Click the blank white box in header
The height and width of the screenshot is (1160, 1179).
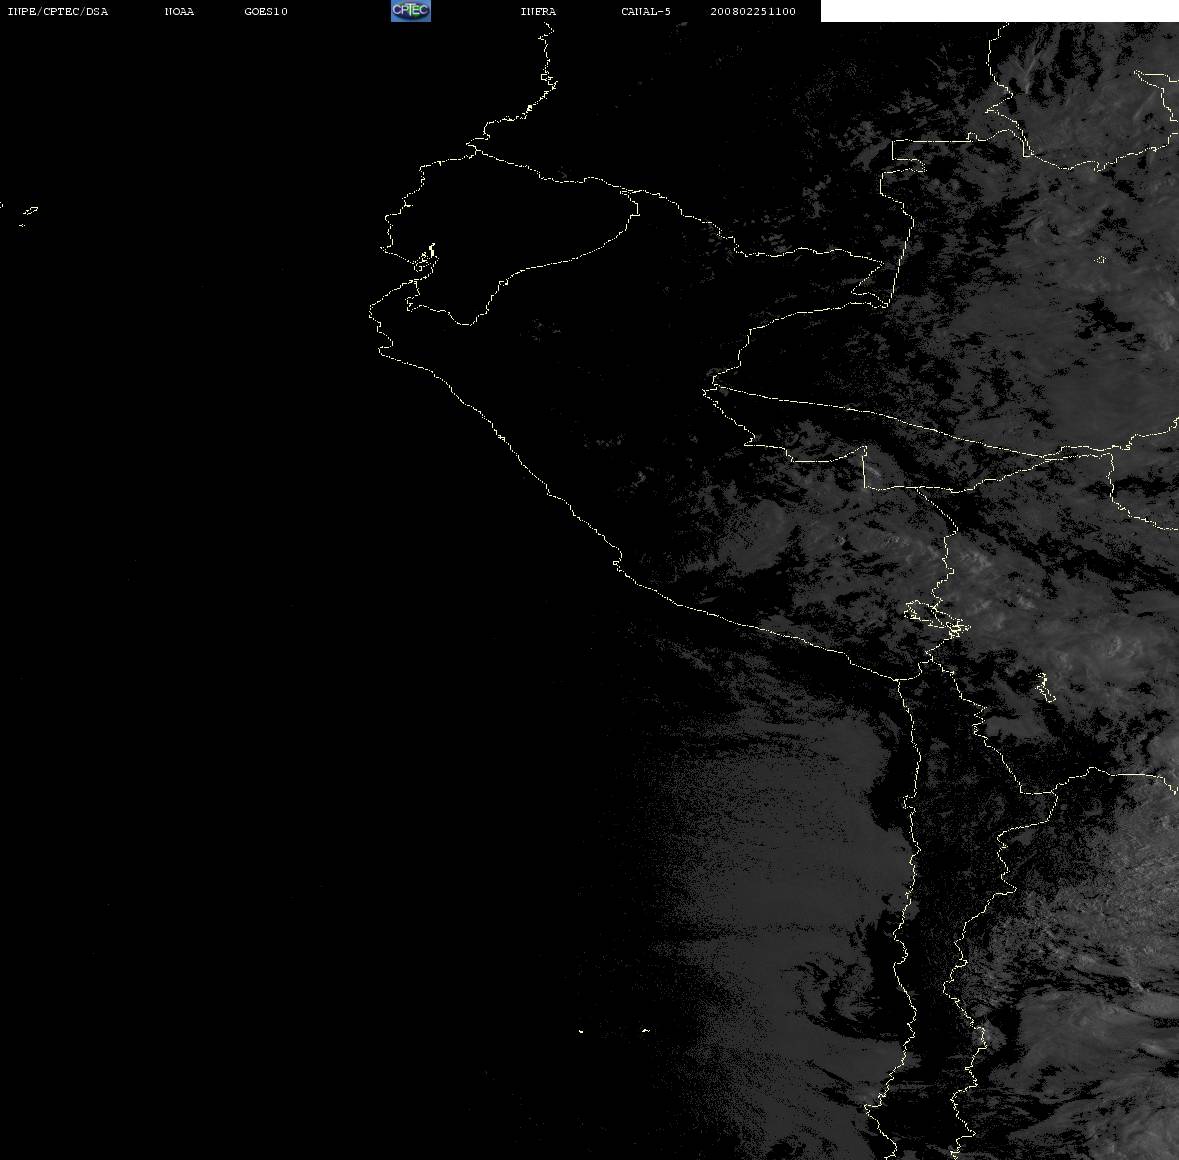tap(999, 11)
